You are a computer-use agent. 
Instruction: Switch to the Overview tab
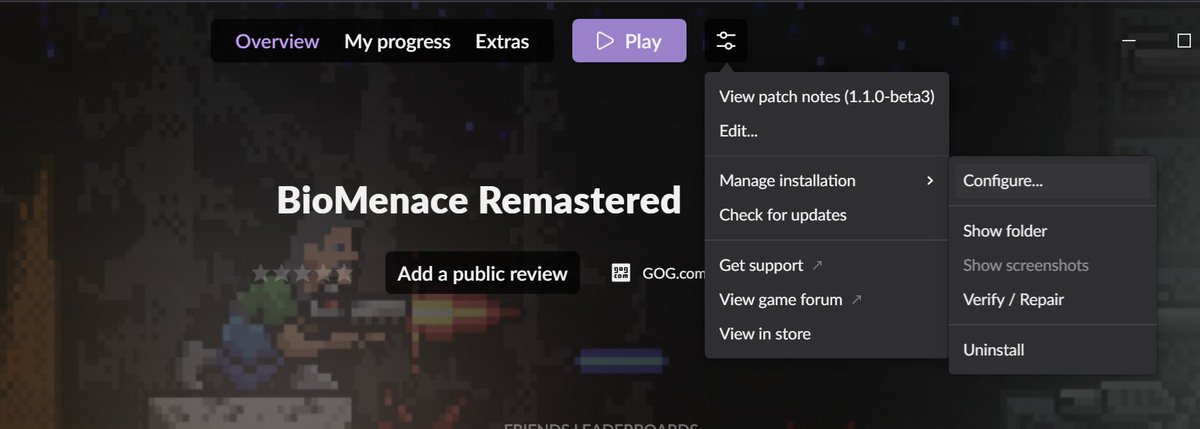277,42
